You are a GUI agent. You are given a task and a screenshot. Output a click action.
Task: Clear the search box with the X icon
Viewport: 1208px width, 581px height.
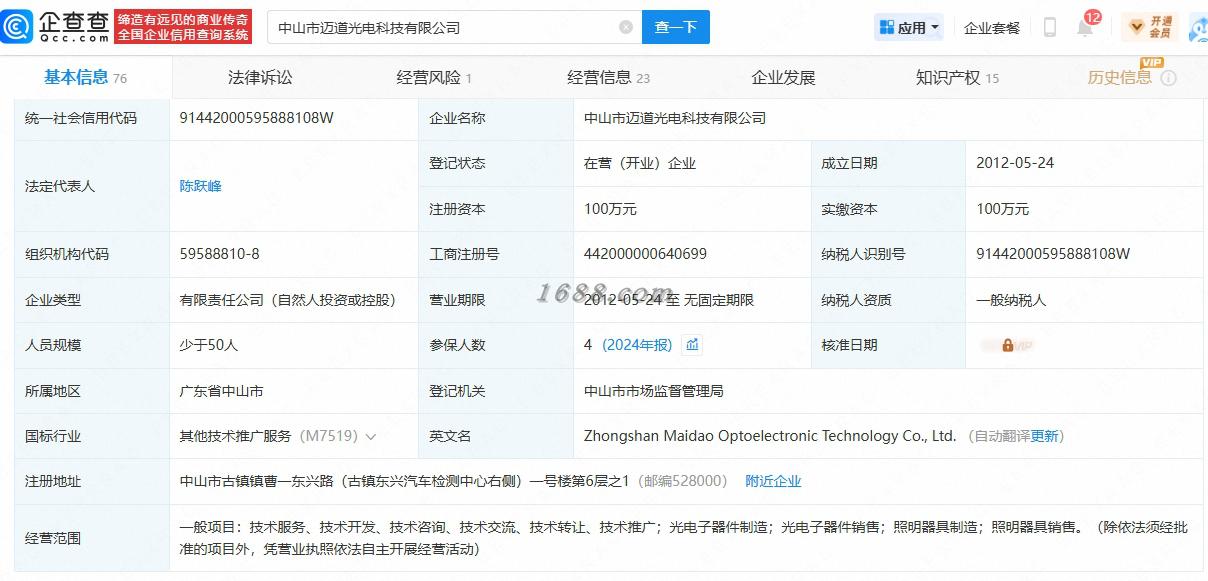pos(626,27)
